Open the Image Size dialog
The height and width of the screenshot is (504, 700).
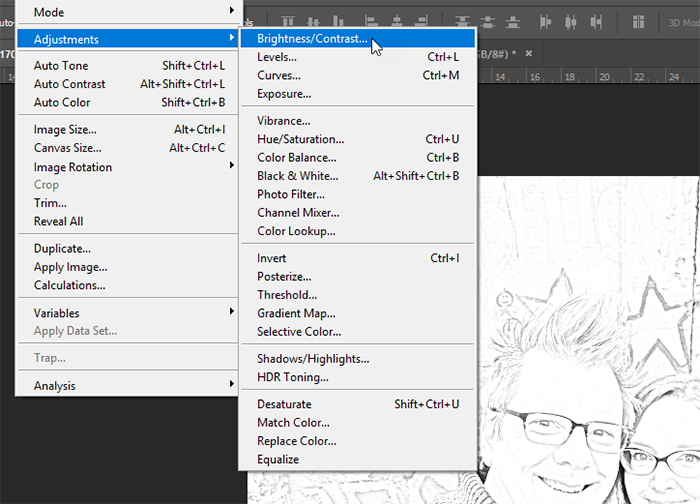(x=65, y=130)
